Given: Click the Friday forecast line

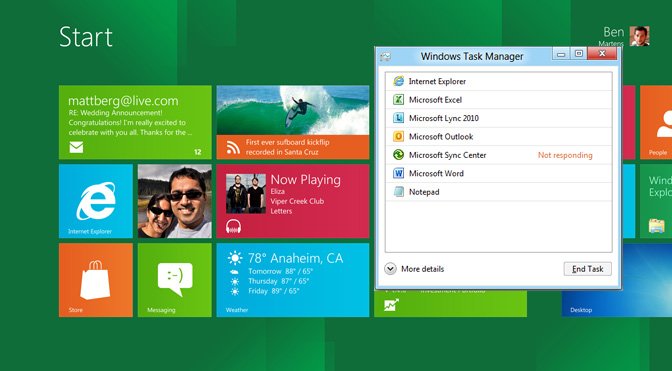Looking at the screenshot, I should [273, 291].
